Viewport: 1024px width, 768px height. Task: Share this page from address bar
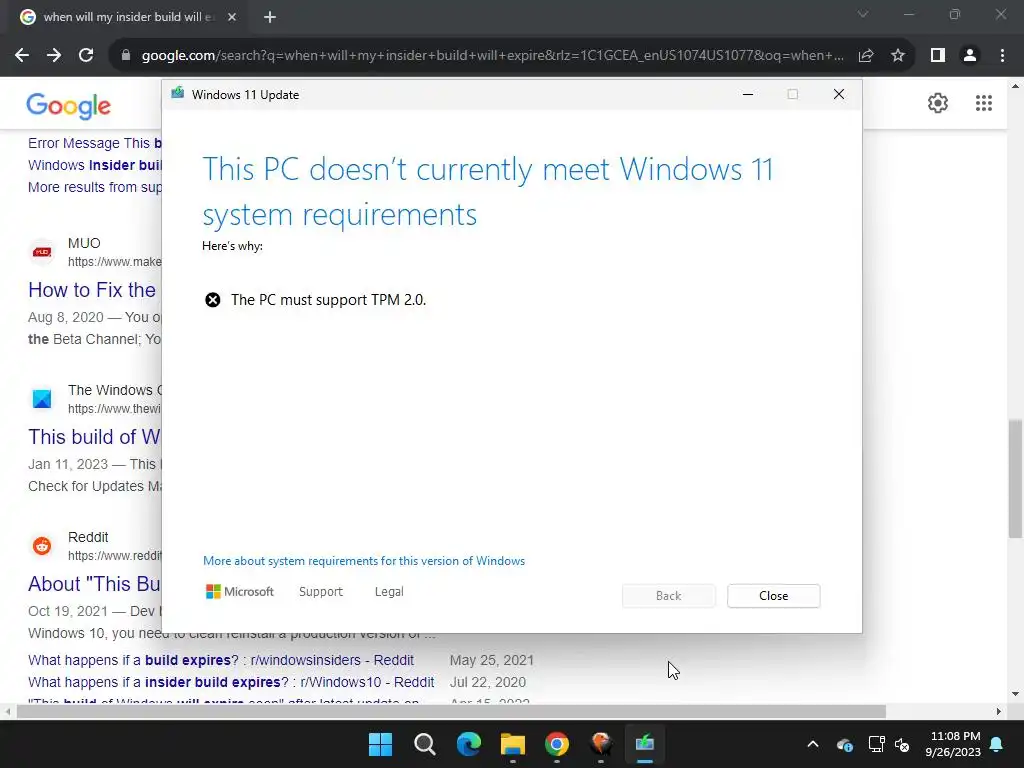866,56
